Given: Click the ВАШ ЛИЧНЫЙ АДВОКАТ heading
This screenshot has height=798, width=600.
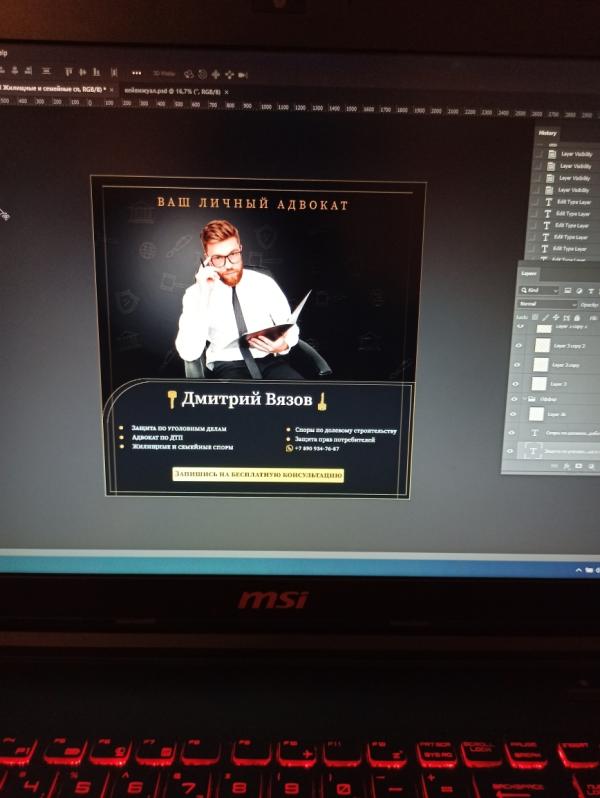Looking at the screenshot, I should (252, 204).
